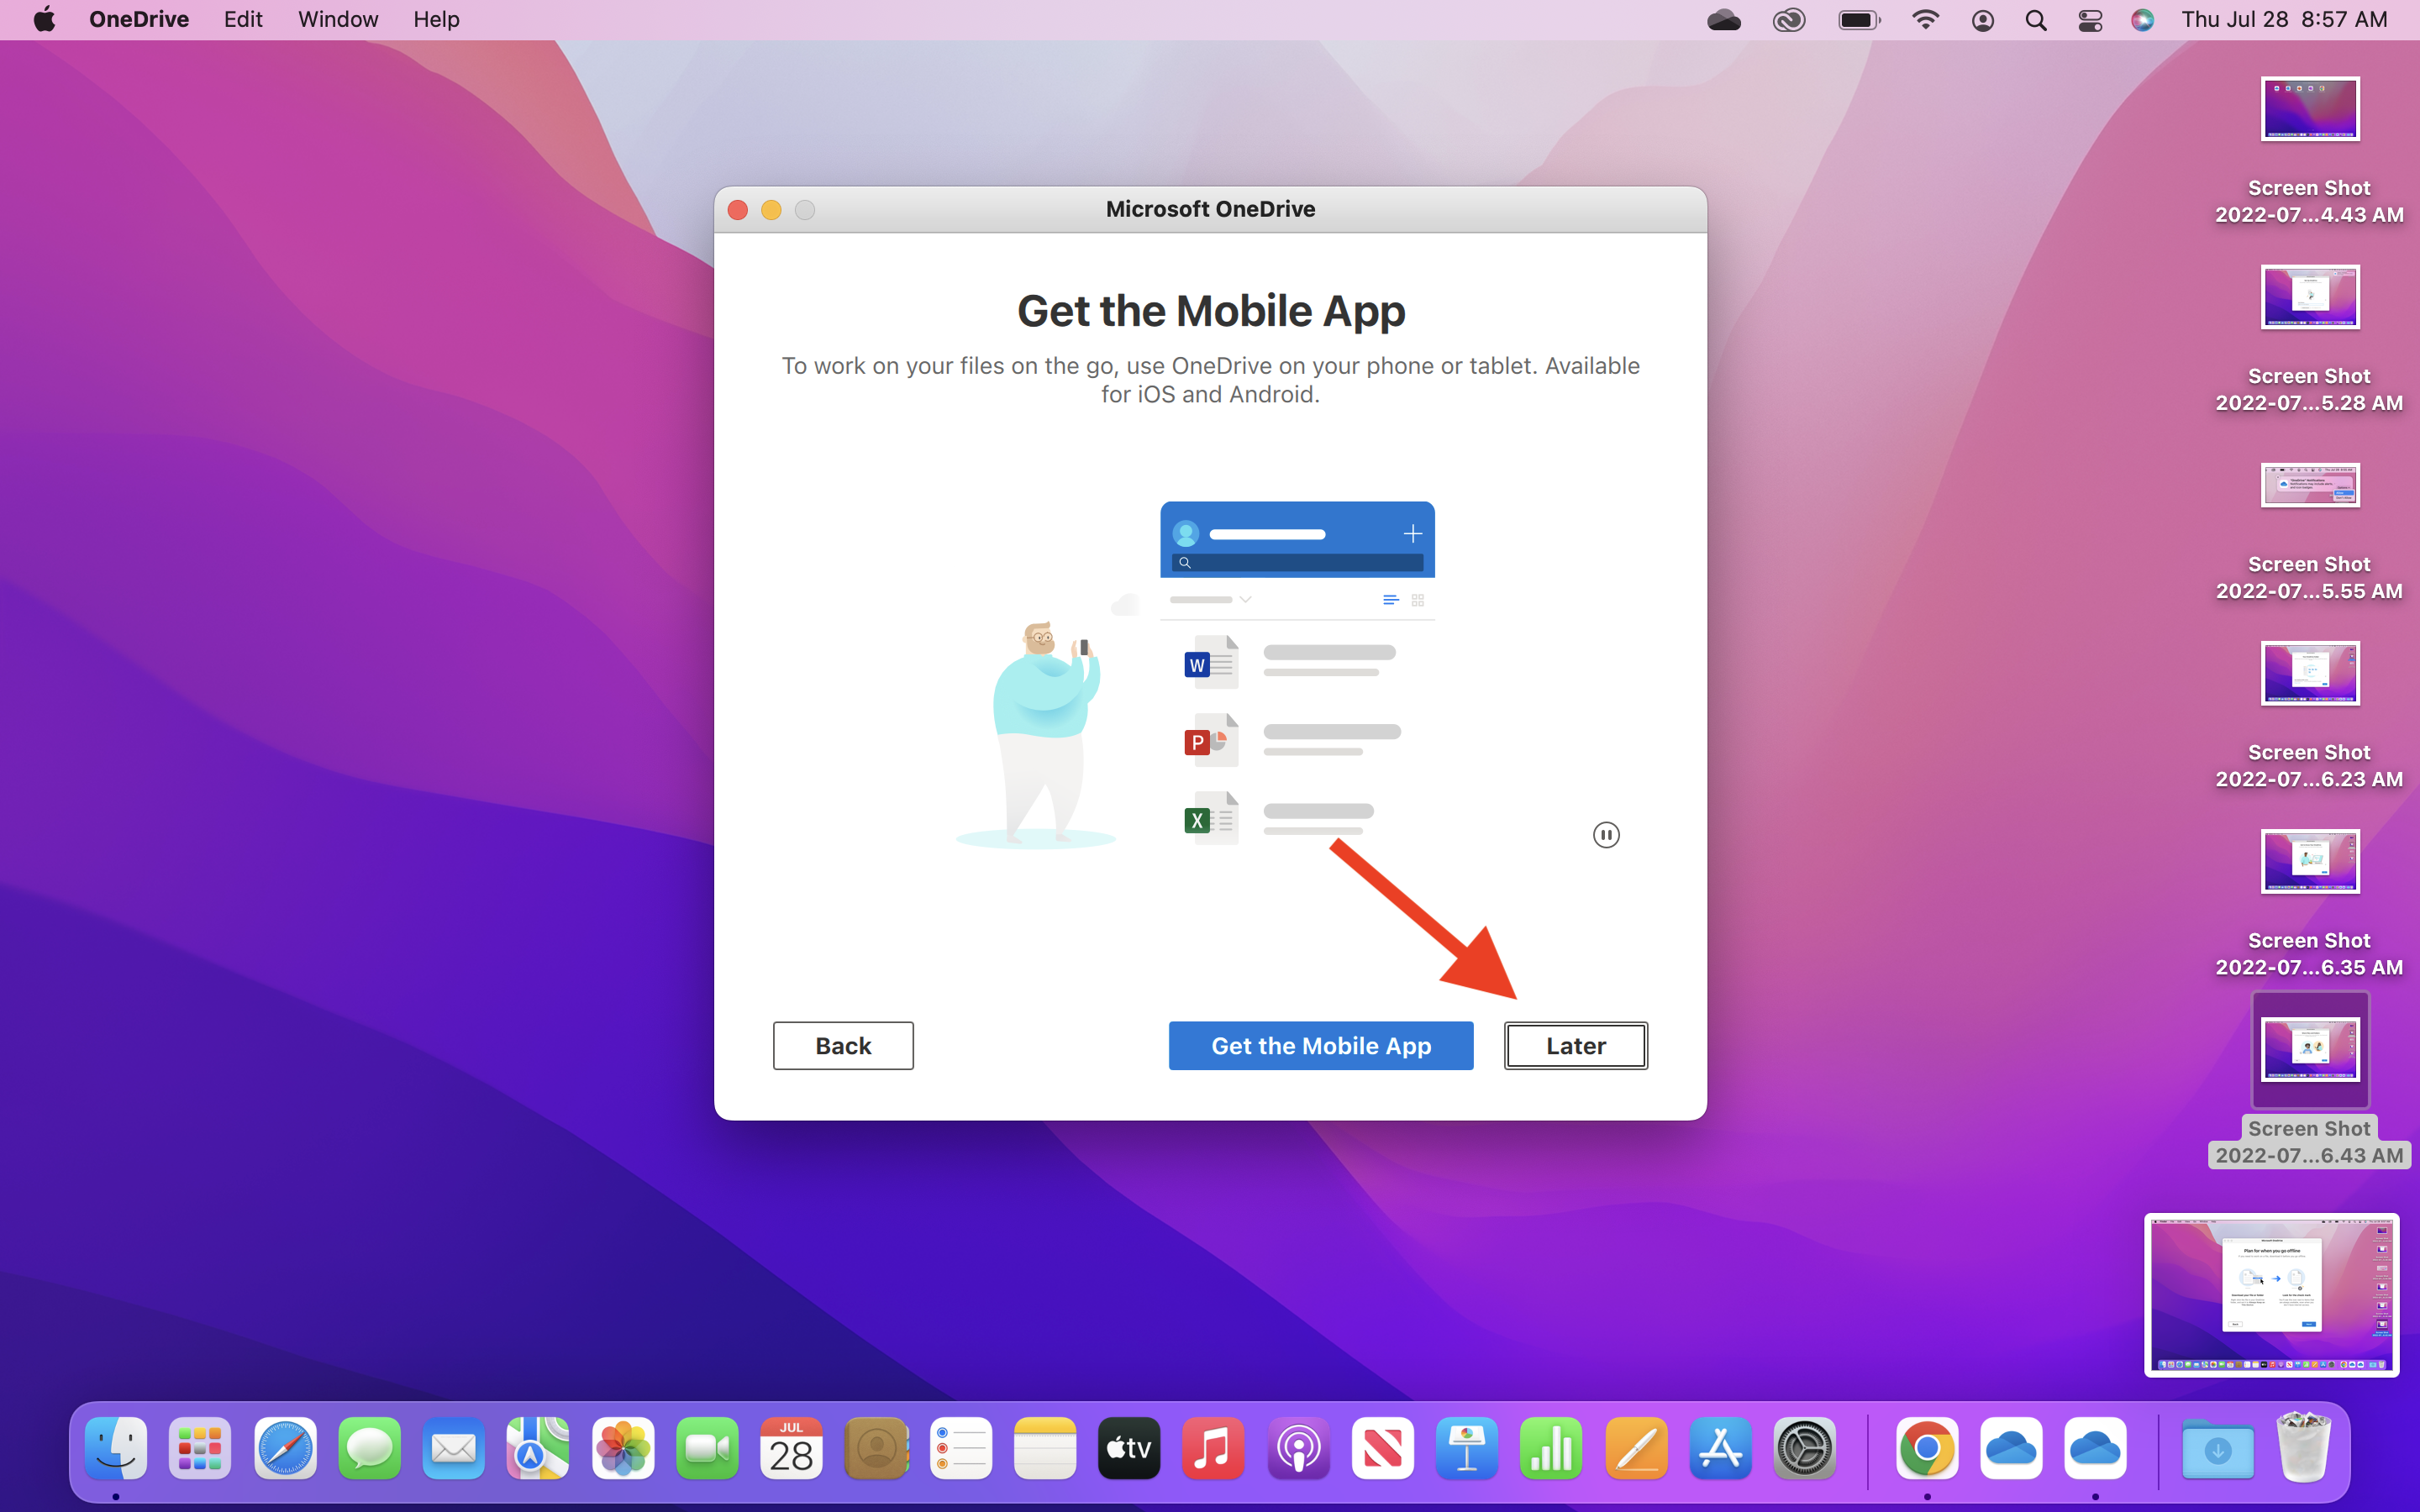Pause the animation in OneDrive dialog
The image size is (2420, 1512).
pos(1605,835)
